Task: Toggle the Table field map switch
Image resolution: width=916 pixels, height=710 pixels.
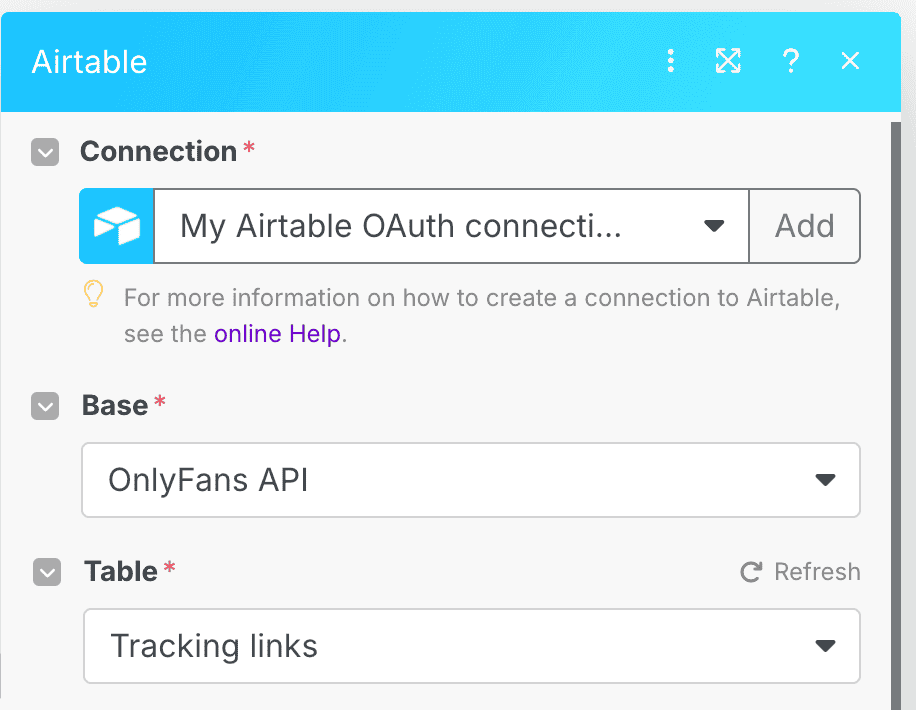Action: (47, 572)
